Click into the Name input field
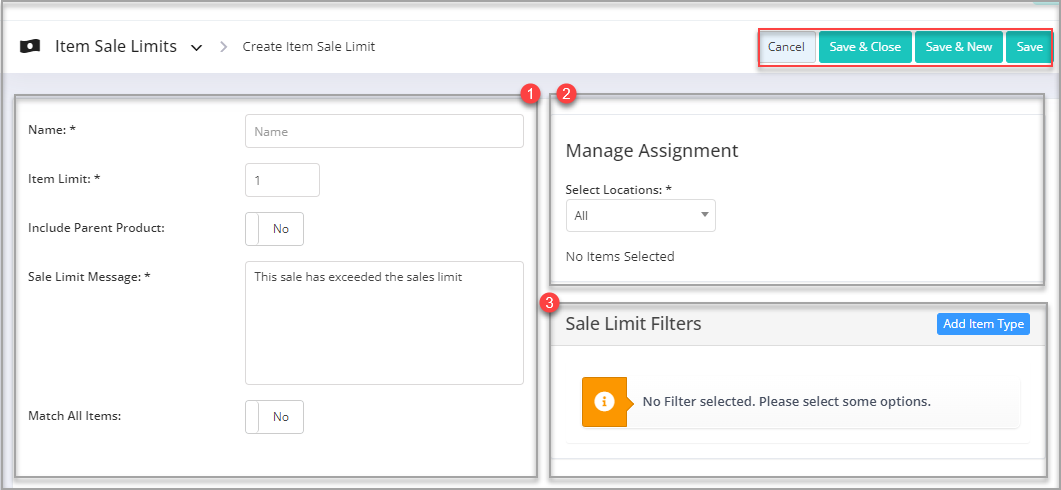This screenshot has height=490, width=1061. click(384, 131)
